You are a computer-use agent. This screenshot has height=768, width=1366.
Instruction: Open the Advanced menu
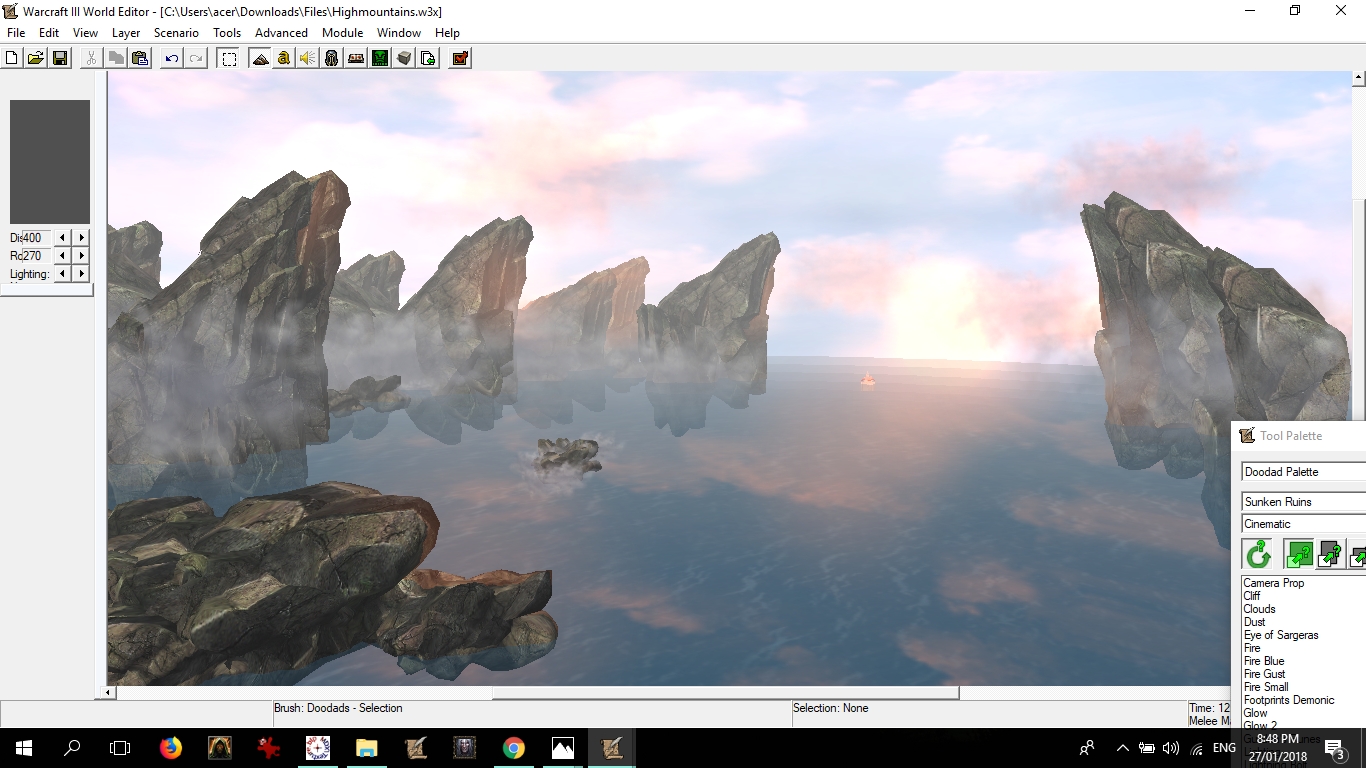281,33
